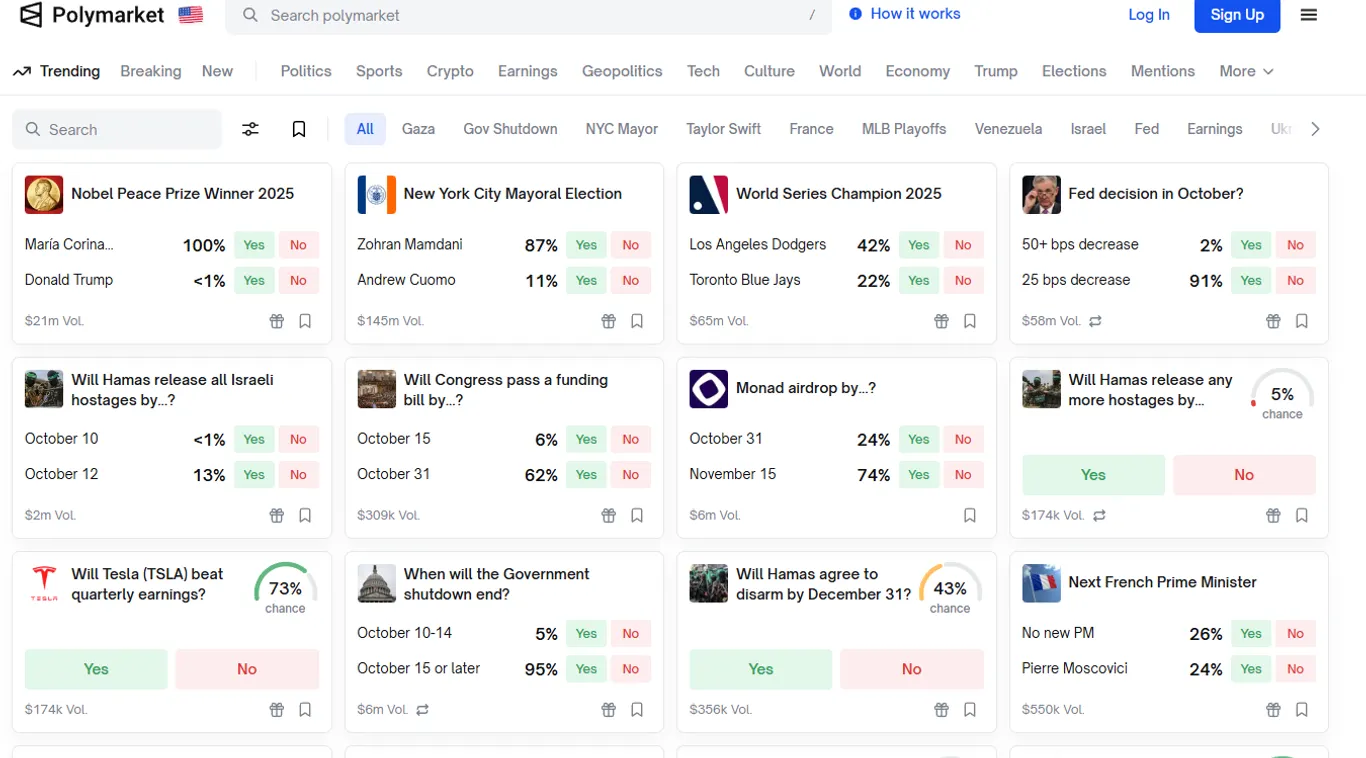This screenshot has width=1366, height=758.
Task: Expand the More categories dropdown
Action: tap(1246, 71)
